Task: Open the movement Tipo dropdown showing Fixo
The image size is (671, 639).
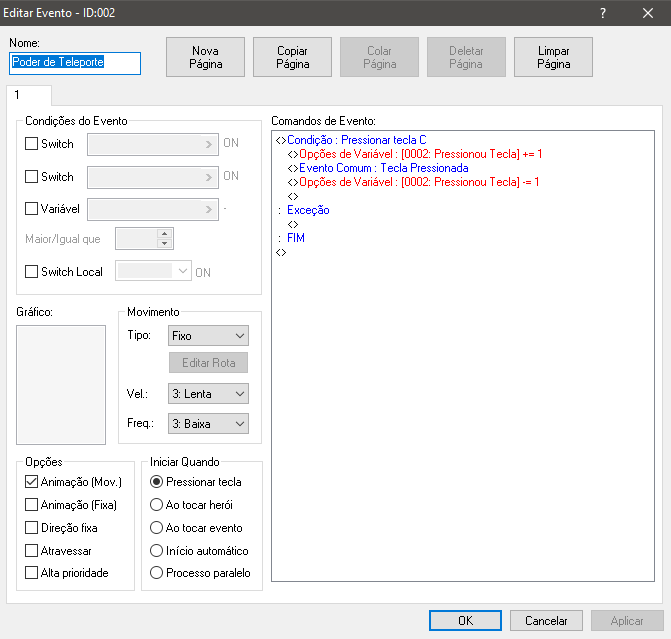Action: coord(208,336)
